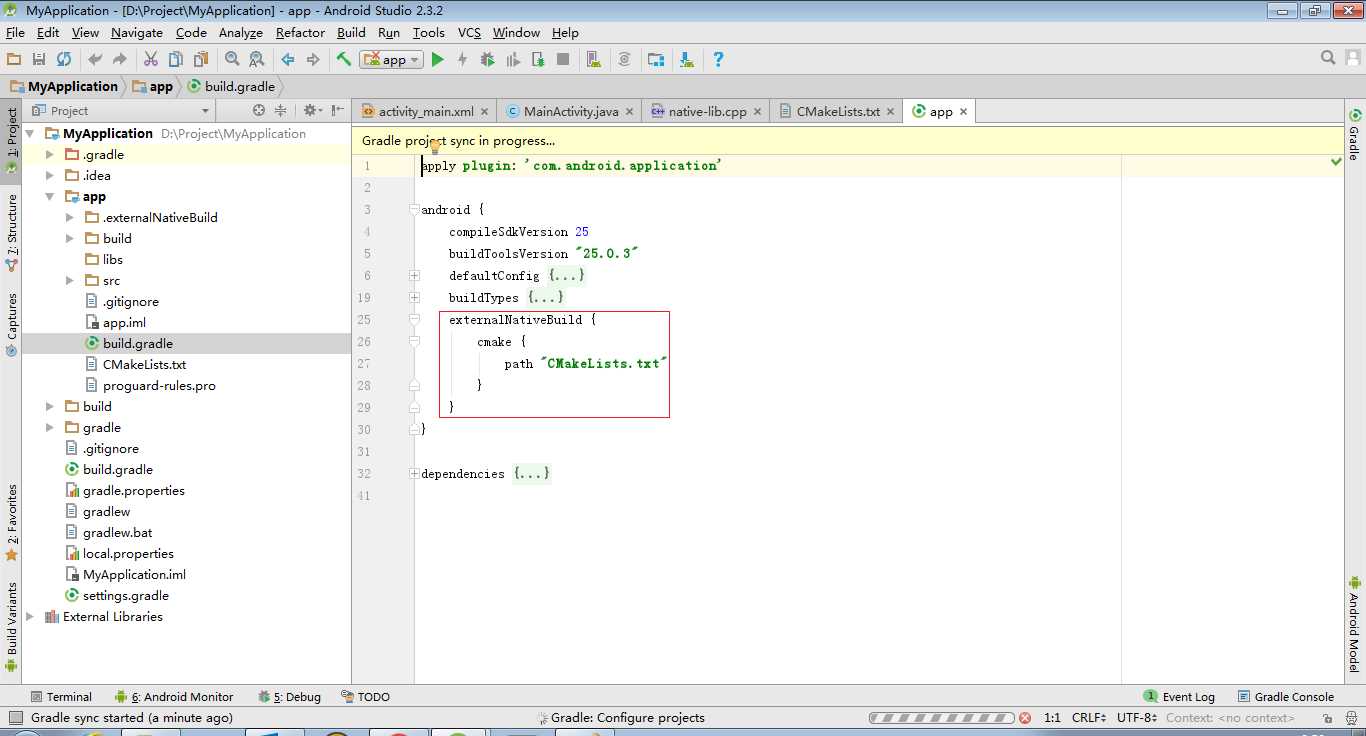Click the Save All toolbar icon
This screenshot has width=1366, height=736.
click(39, 60)
